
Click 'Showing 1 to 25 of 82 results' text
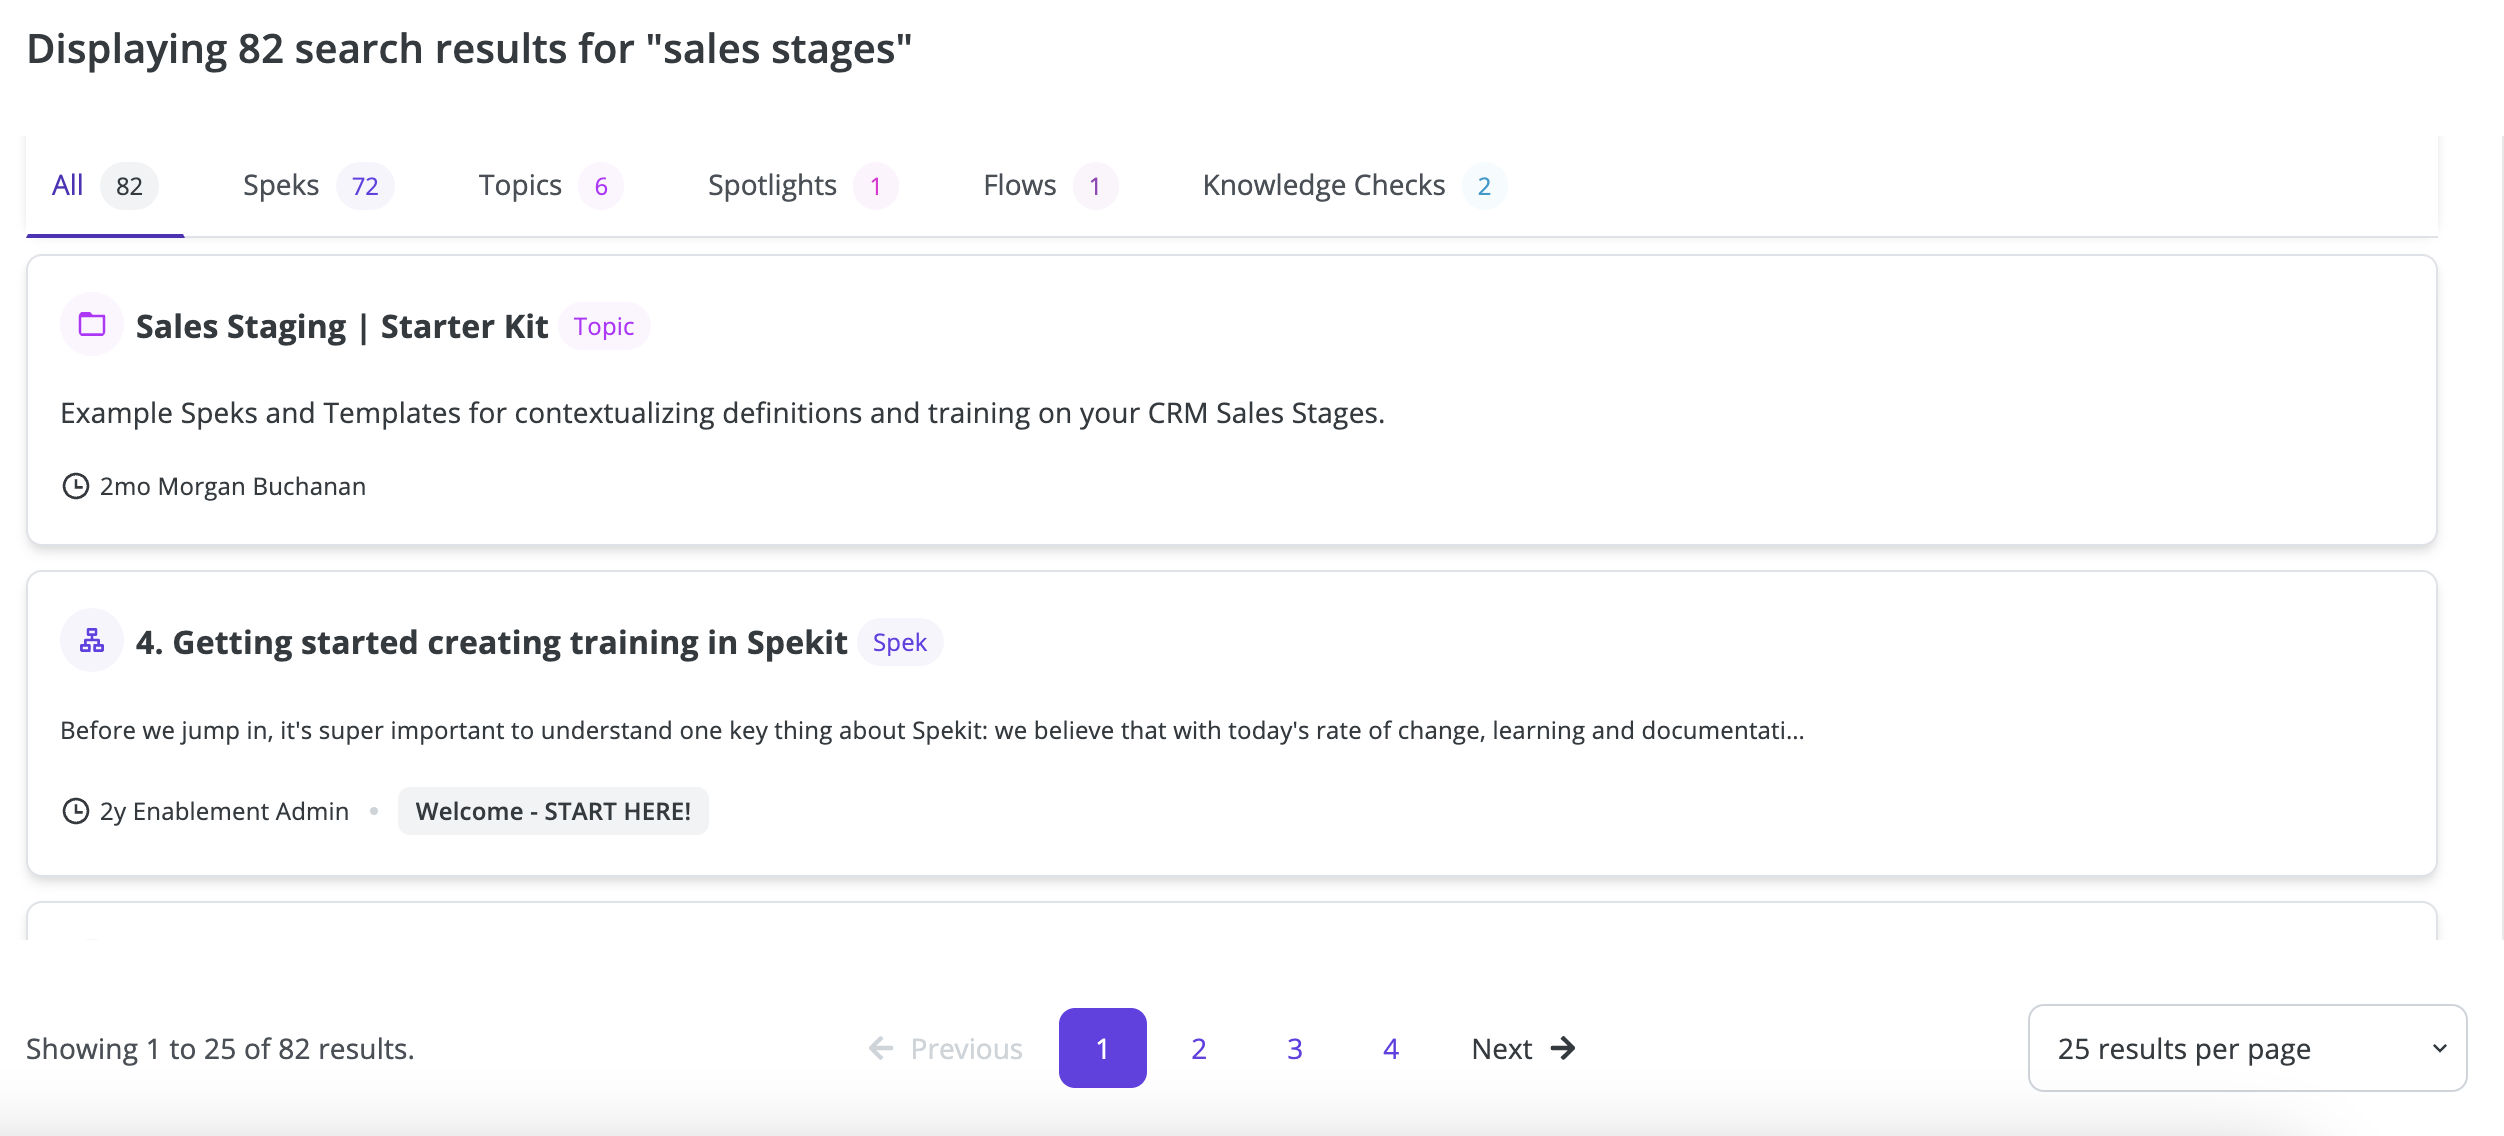tap(220, 1048)
